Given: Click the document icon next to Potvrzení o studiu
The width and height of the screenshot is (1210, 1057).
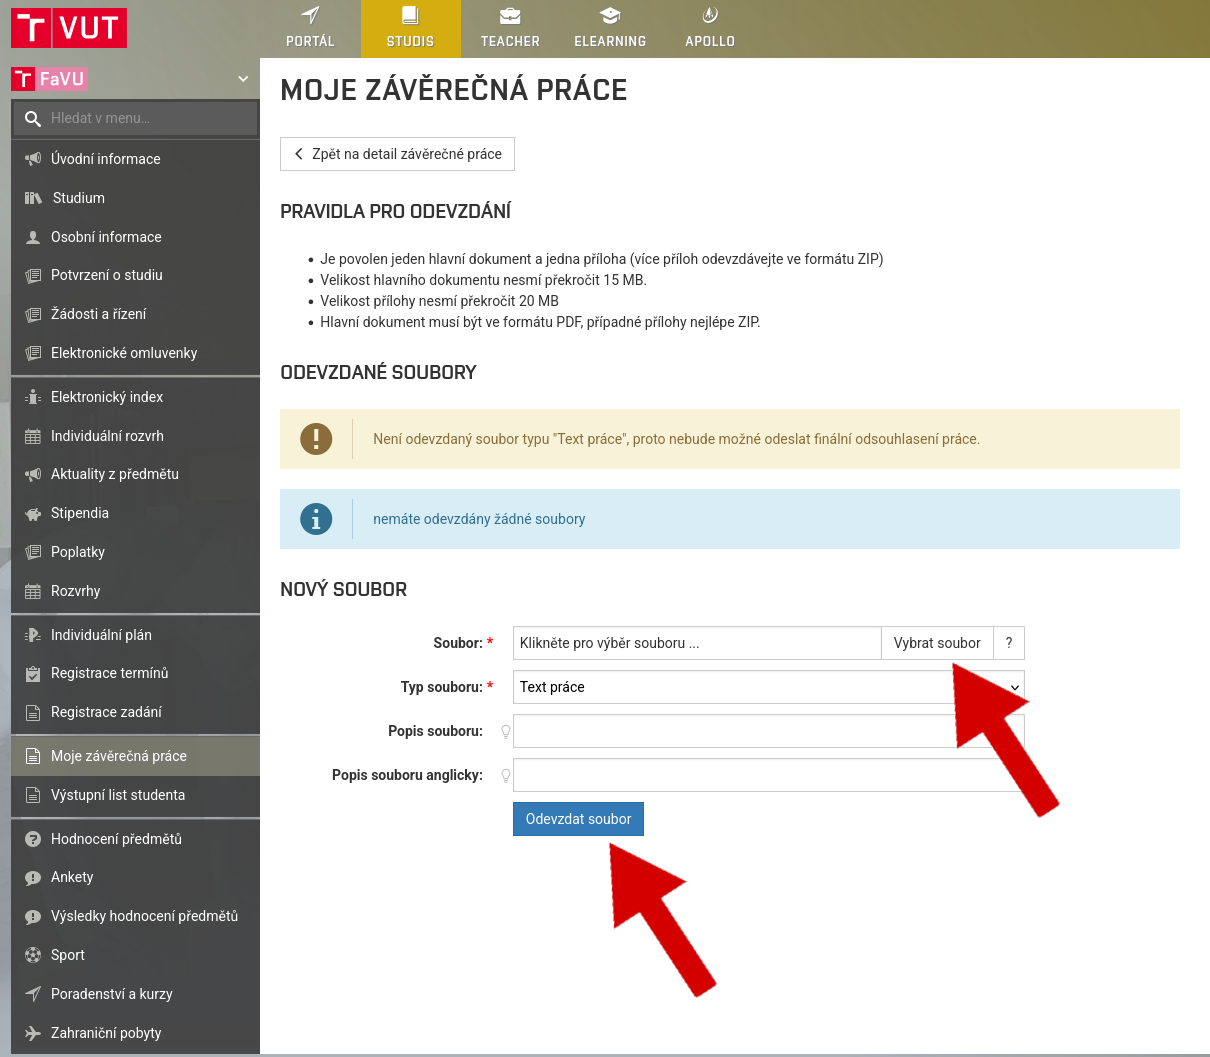Looking at the screenshot, I should (33, 275).
